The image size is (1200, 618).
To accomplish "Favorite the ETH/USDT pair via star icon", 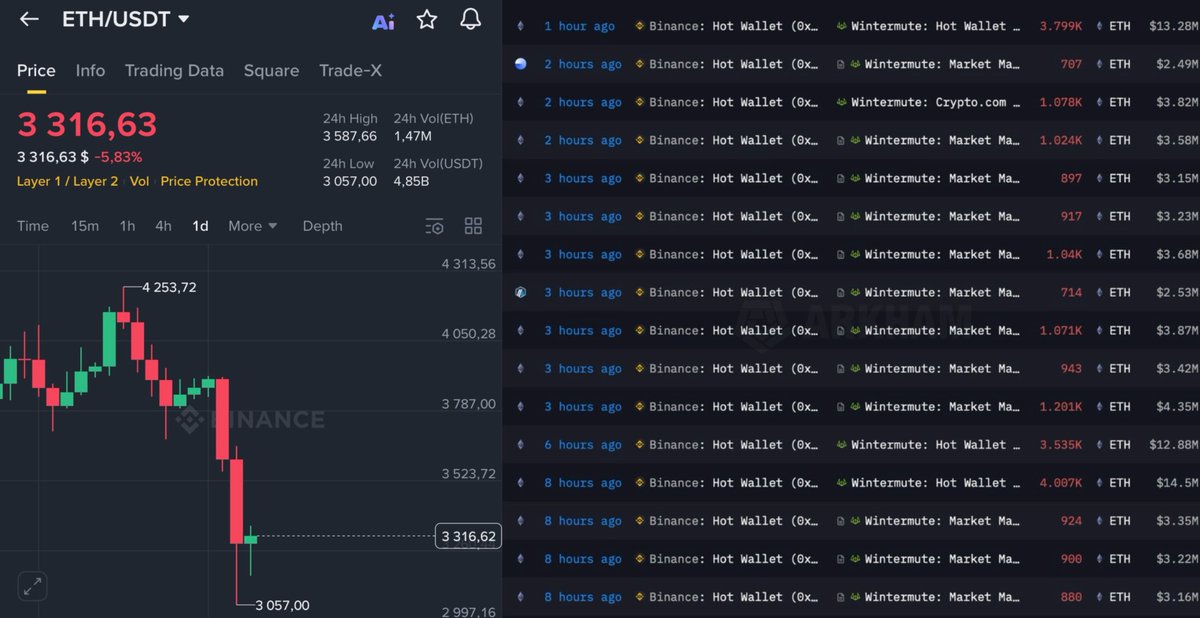I will [x=426, y=18].
